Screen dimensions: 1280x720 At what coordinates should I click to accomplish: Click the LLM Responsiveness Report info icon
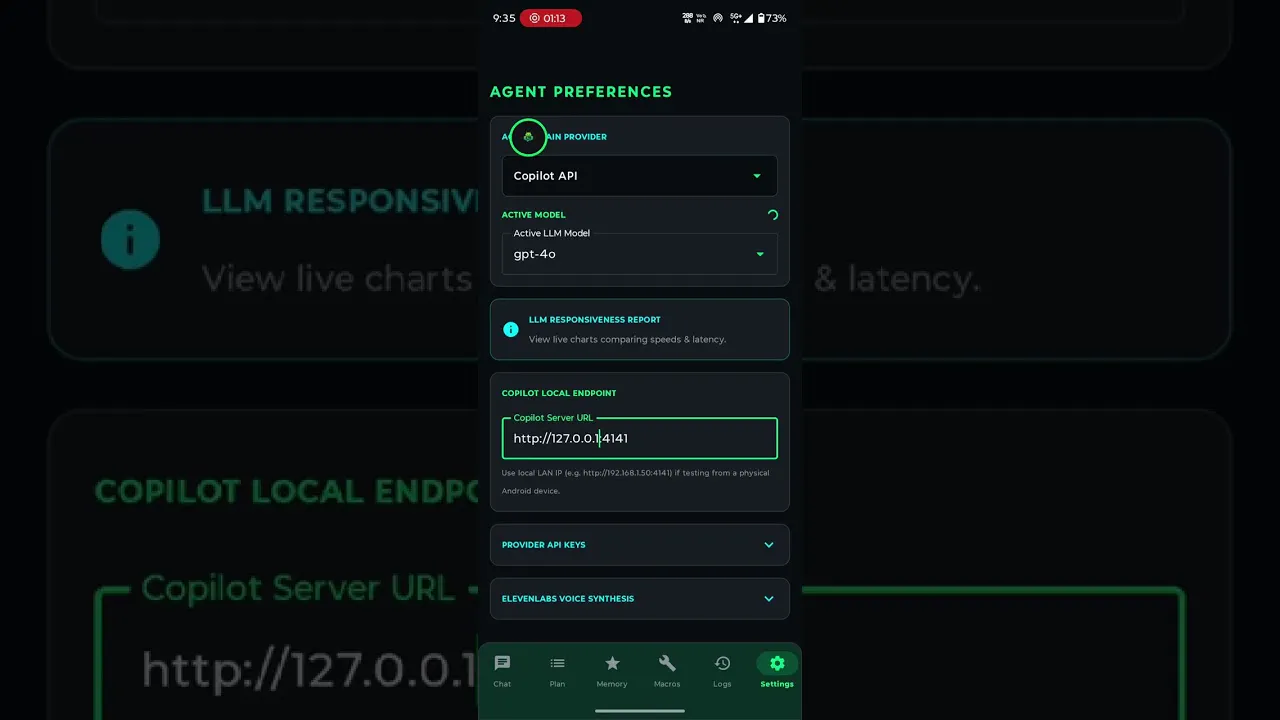pyautogui.click(x=511, y=329)
